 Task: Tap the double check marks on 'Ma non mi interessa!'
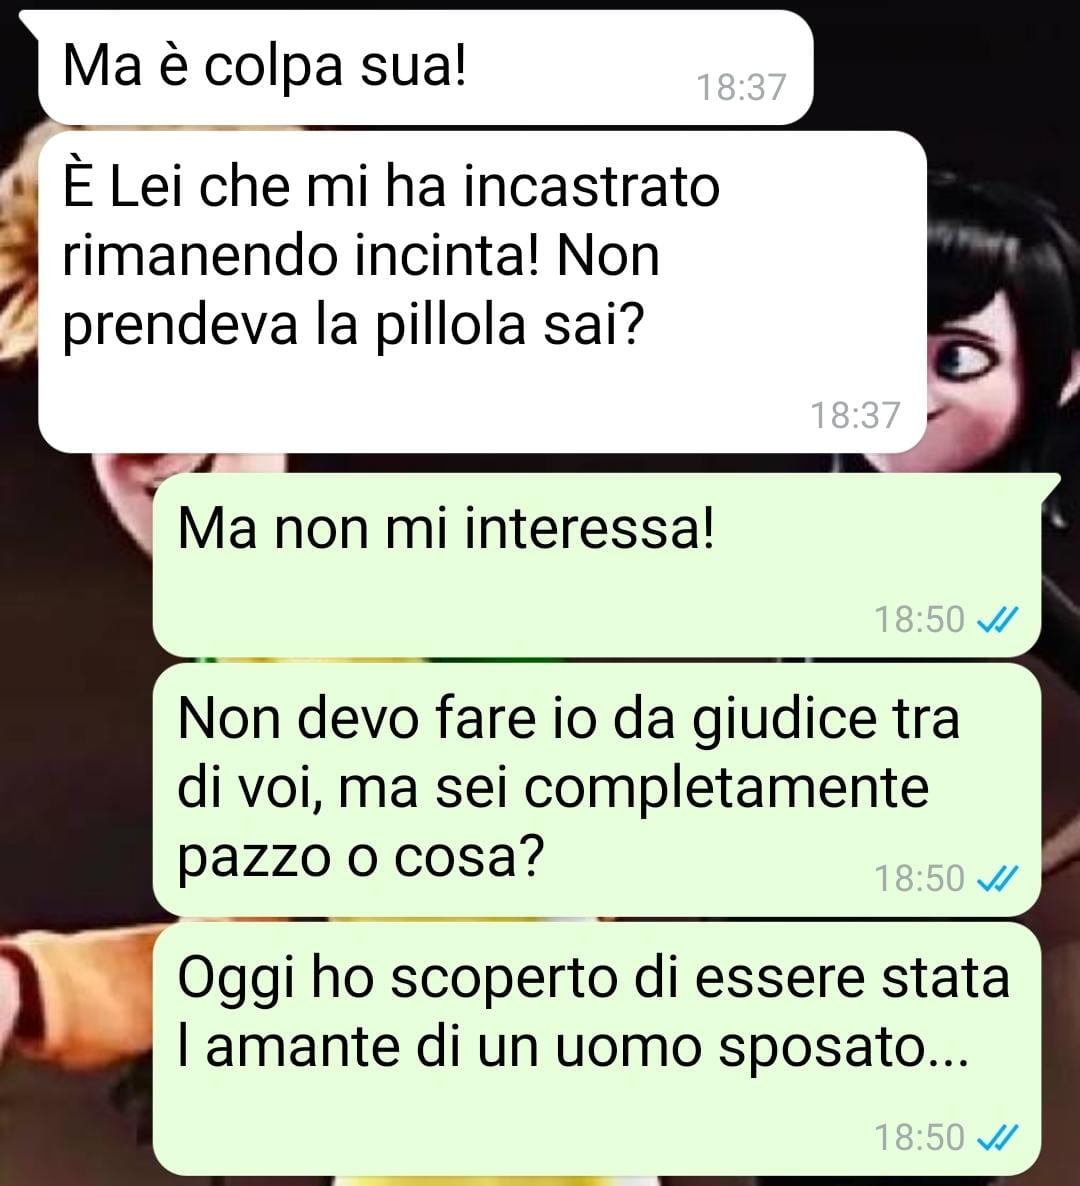(x=998, y=619)
